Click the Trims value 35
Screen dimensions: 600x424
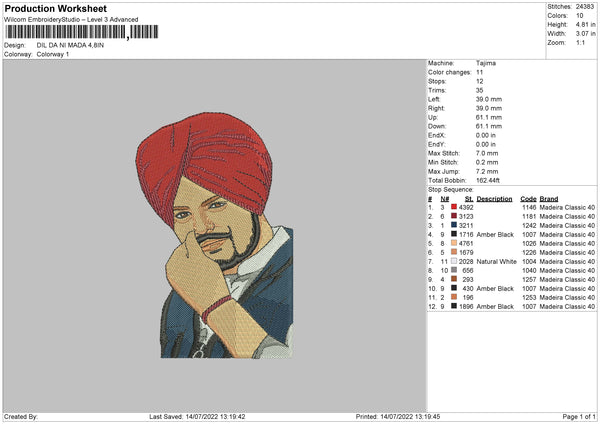479,90
